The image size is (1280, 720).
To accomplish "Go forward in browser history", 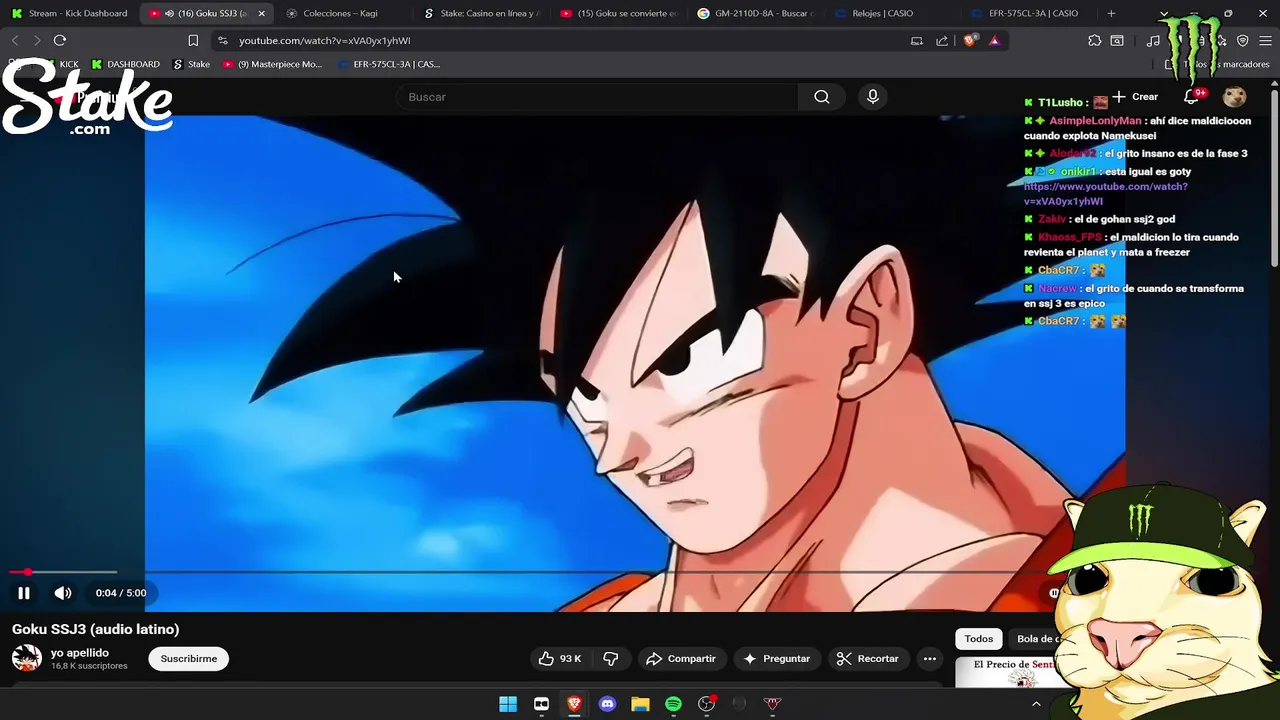I will pos(37,40).
